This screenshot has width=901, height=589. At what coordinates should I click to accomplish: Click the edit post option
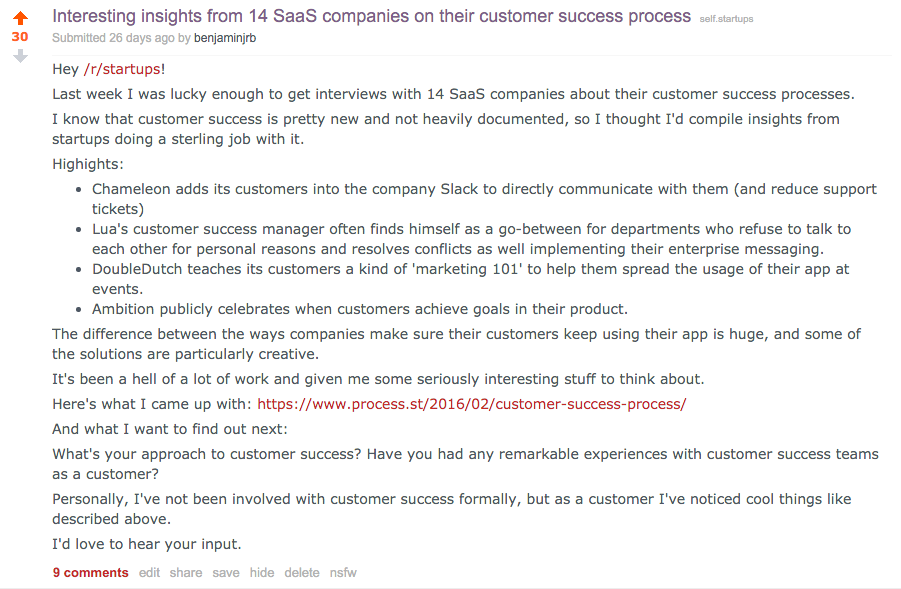pyautogui.click(x=149, y=573)
